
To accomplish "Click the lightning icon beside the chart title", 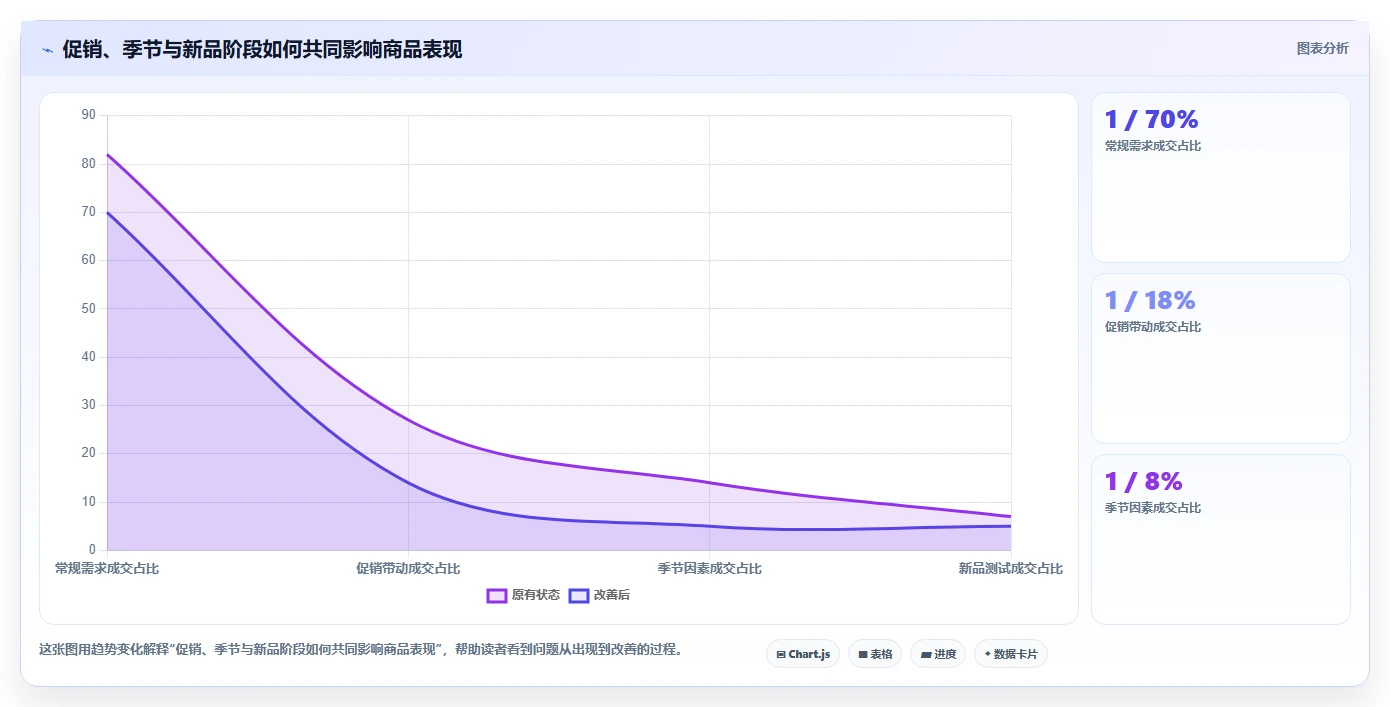I will 47,50.
